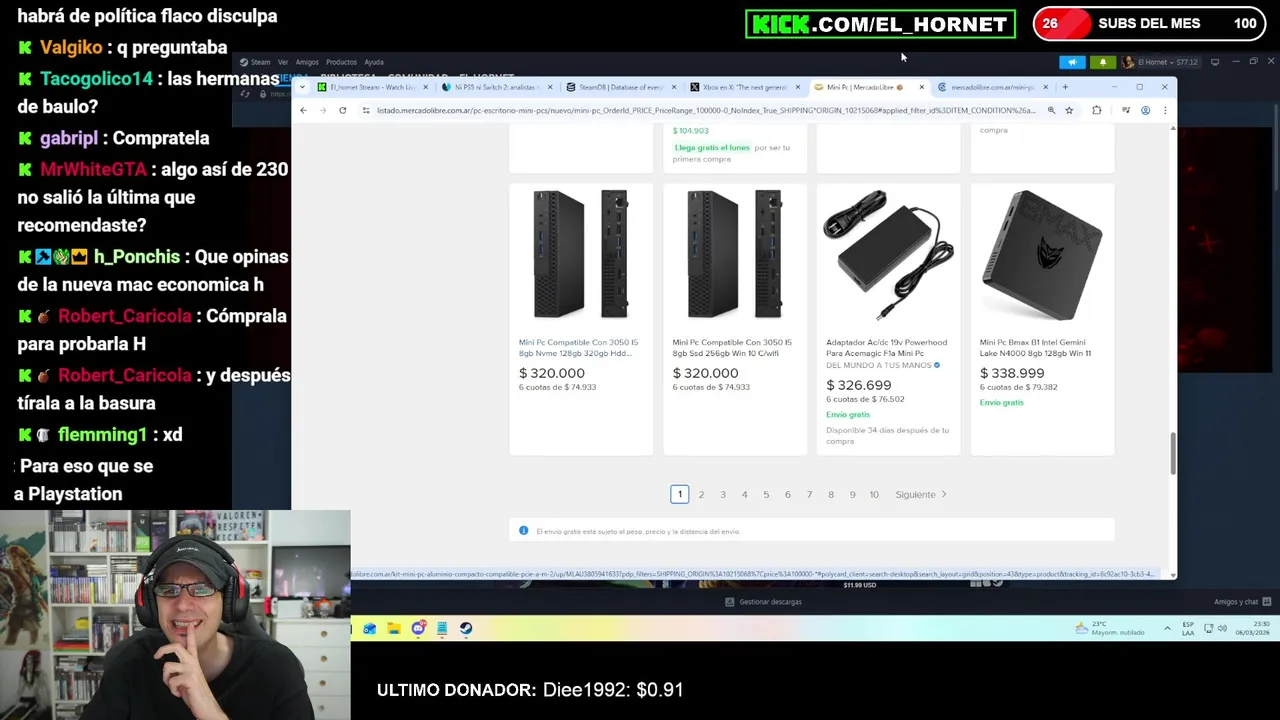Open the browser three-dot menu
Viewport: 1280px width, 720px height.
coord(1164,110)
